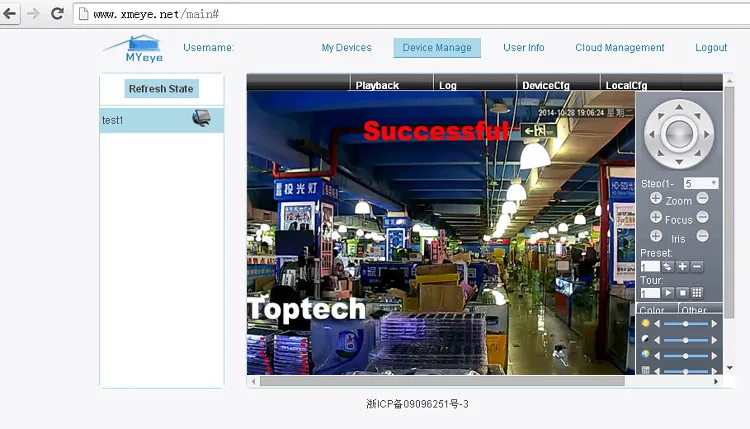
Task: Click the live camera video feed
Action: tap(441, 232)
